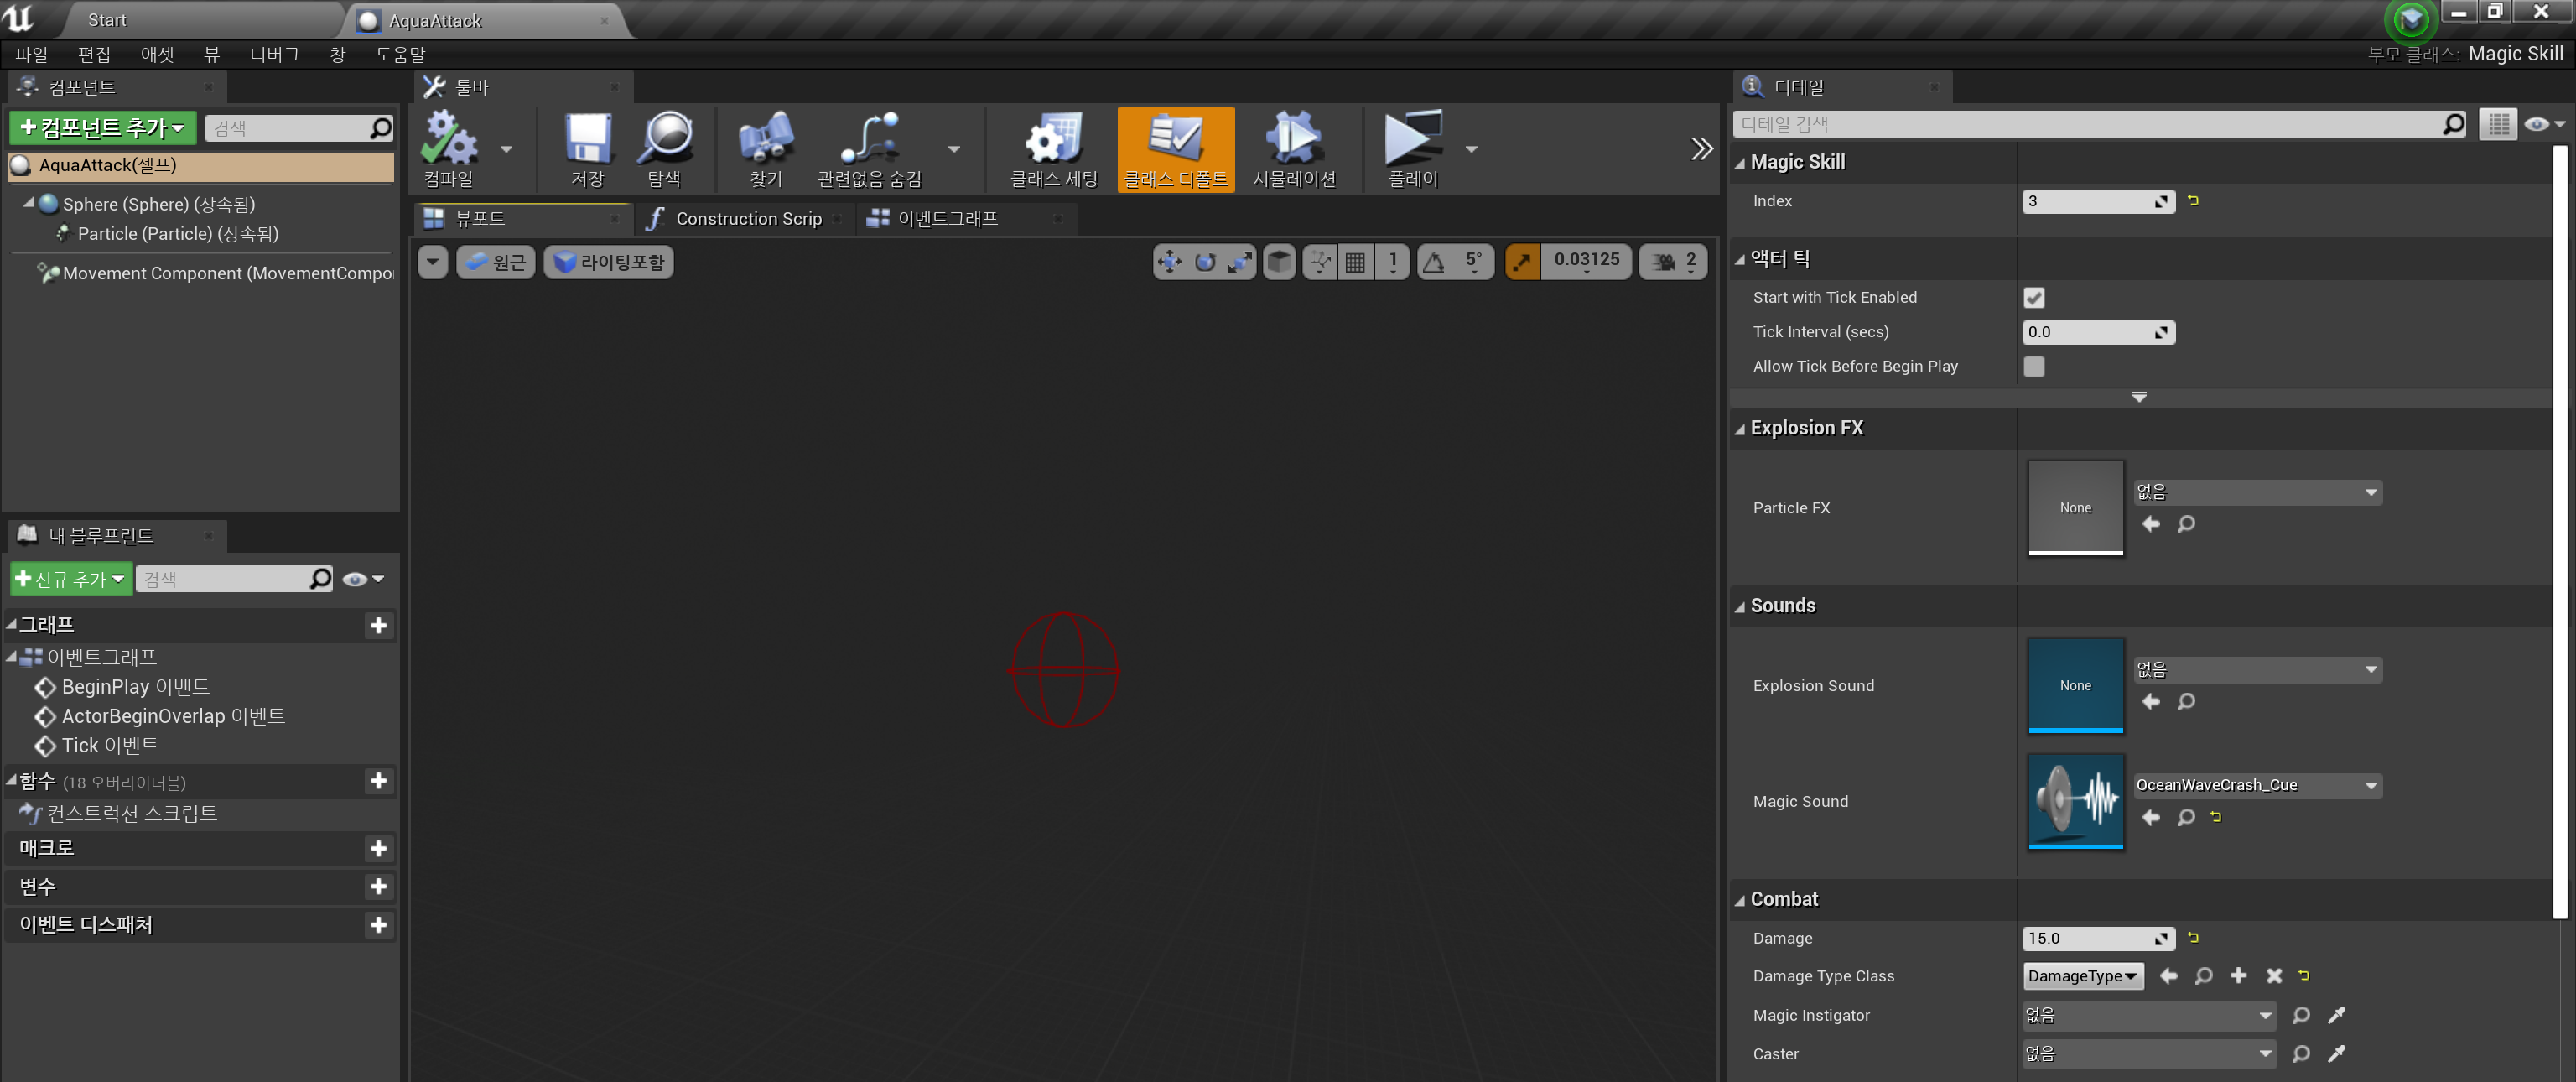Click the Add Component (컴포넌트 추가) button

click(x=102, y=128)
